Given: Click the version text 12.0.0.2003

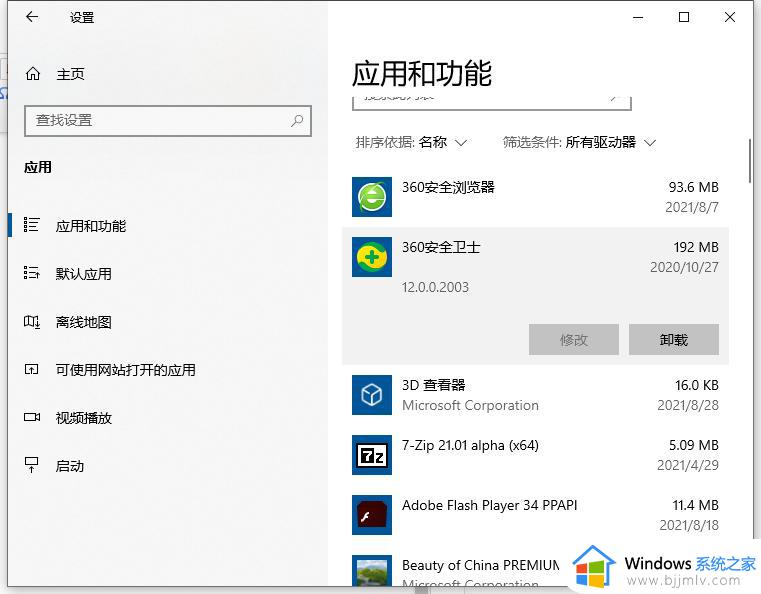Looking at the screenshot, I should point(435,287).
